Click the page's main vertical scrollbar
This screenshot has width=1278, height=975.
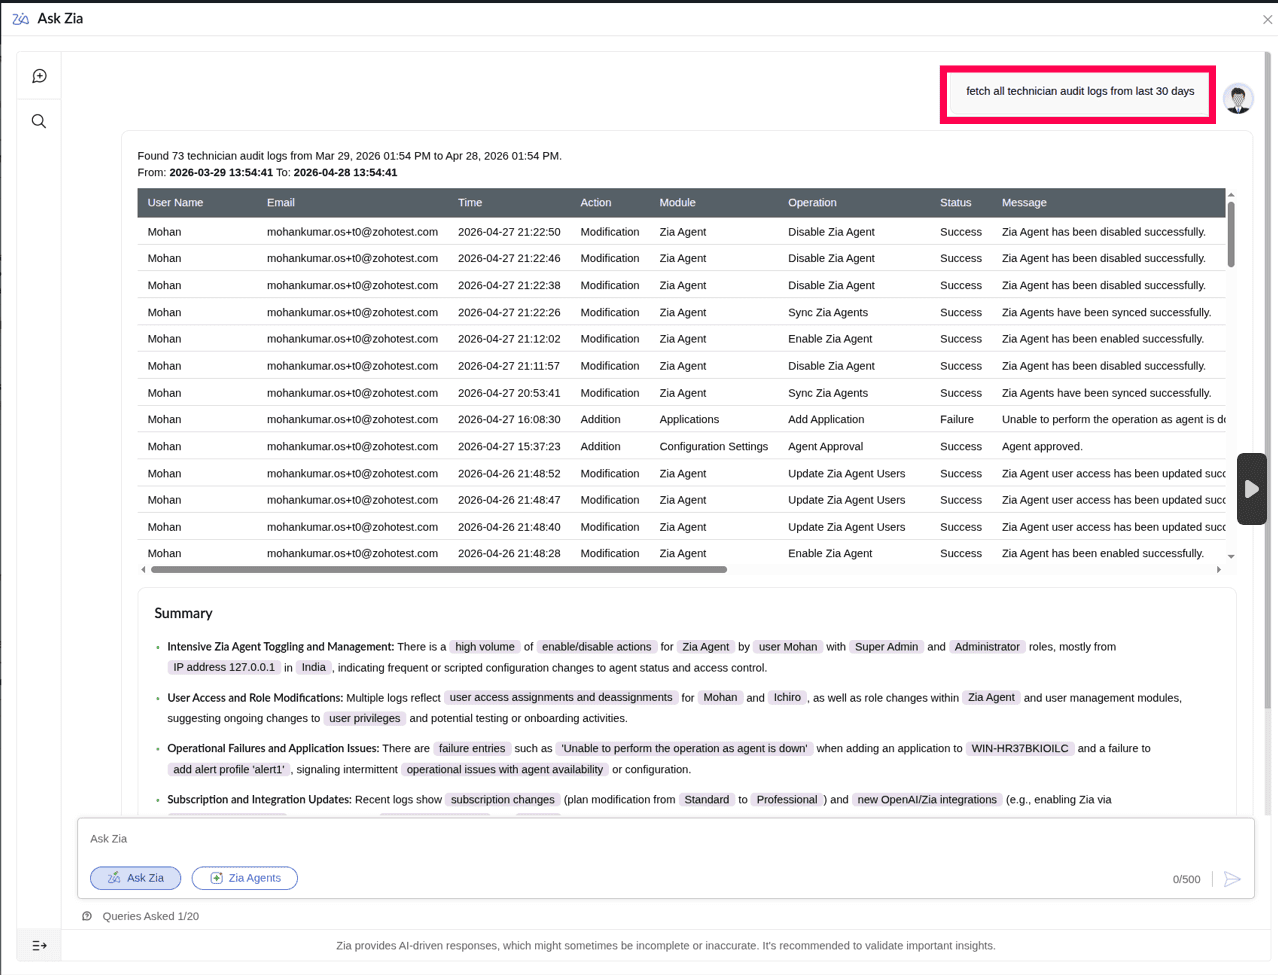tap(1268, 380)
